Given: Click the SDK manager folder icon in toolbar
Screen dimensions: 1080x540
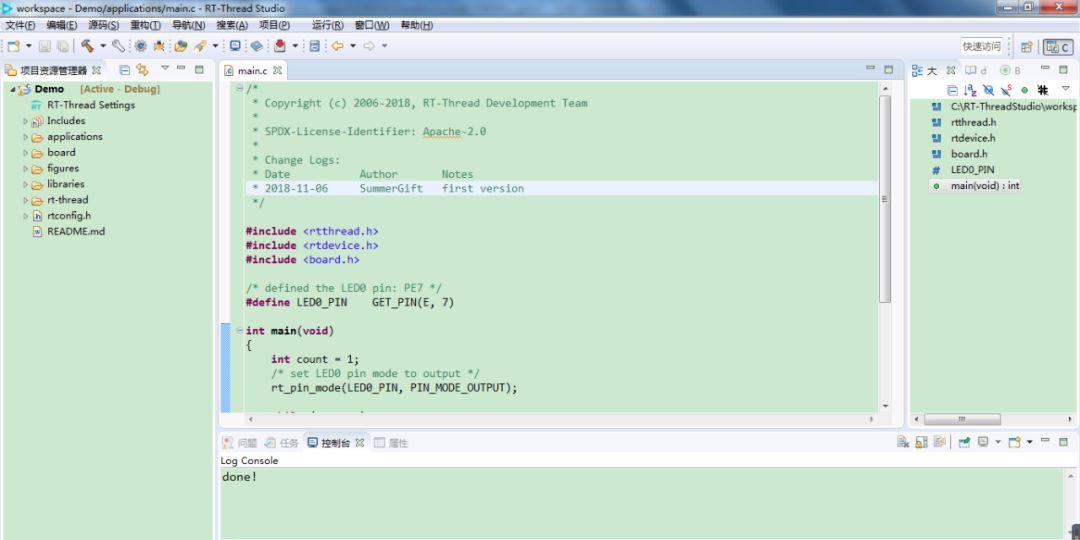Looking at the screenshot, I should (180, 46).
